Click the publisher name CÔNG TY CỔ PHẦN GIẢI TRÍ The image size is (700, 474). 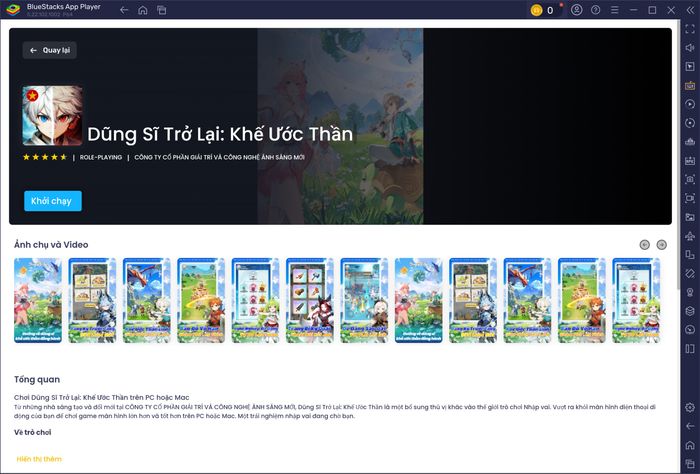(219, 157)
